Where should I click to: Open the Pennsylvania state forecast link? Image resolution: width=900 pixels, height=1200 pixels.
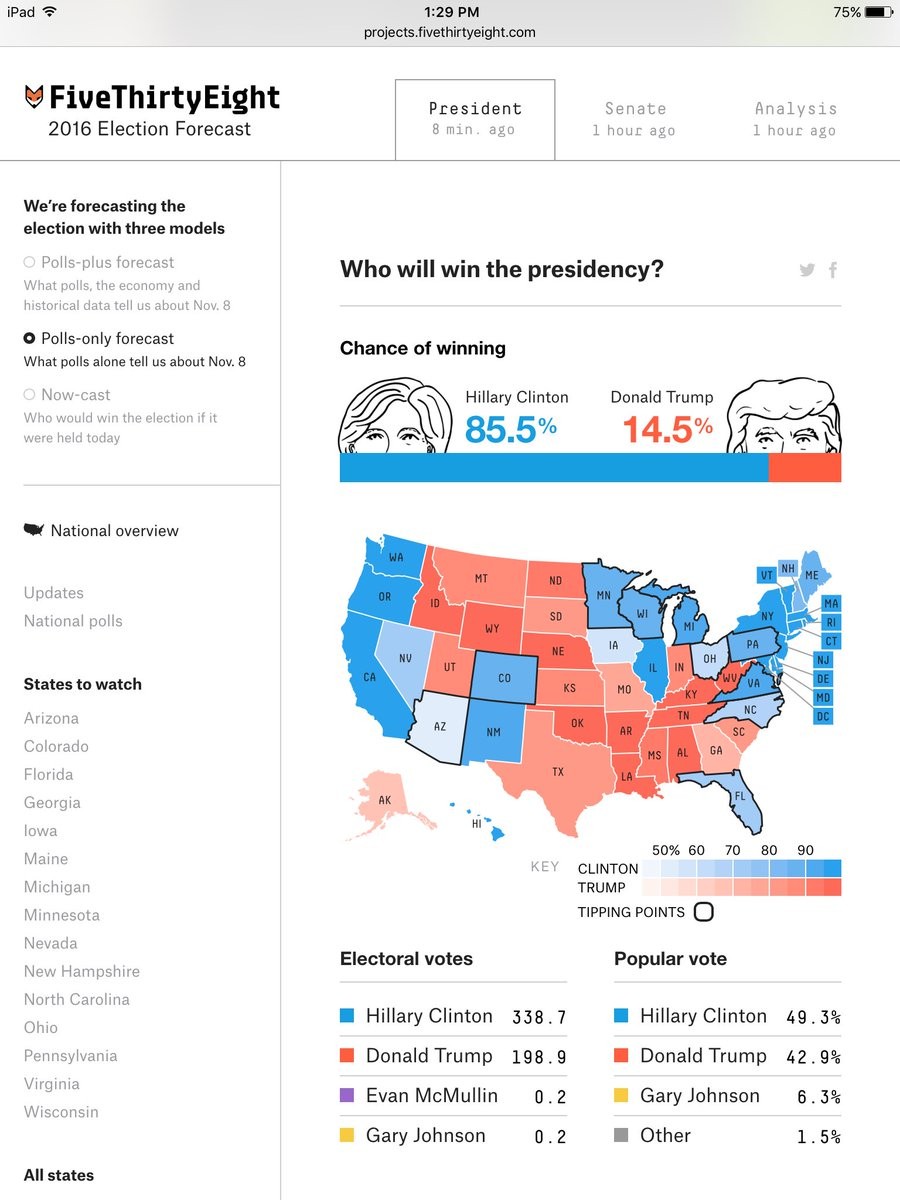coord(70,1056)
